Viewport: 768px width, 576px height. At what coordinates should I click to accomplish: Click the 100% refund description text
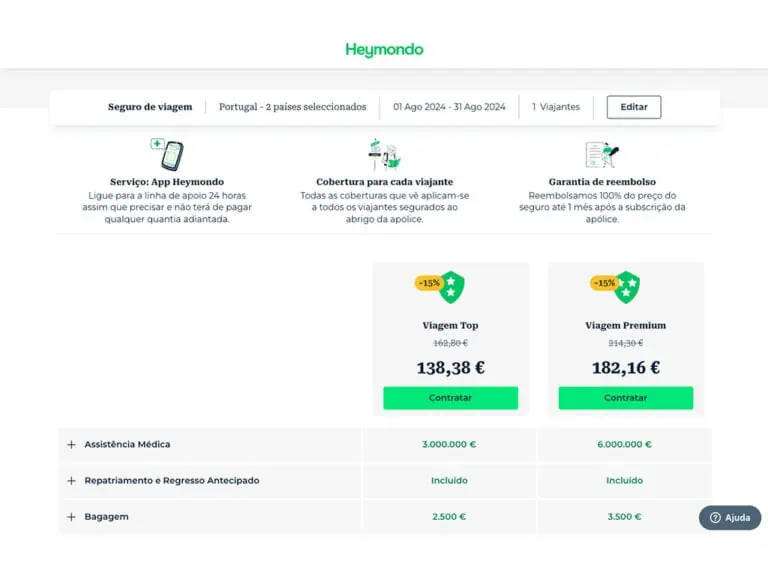tap(602, 207)
